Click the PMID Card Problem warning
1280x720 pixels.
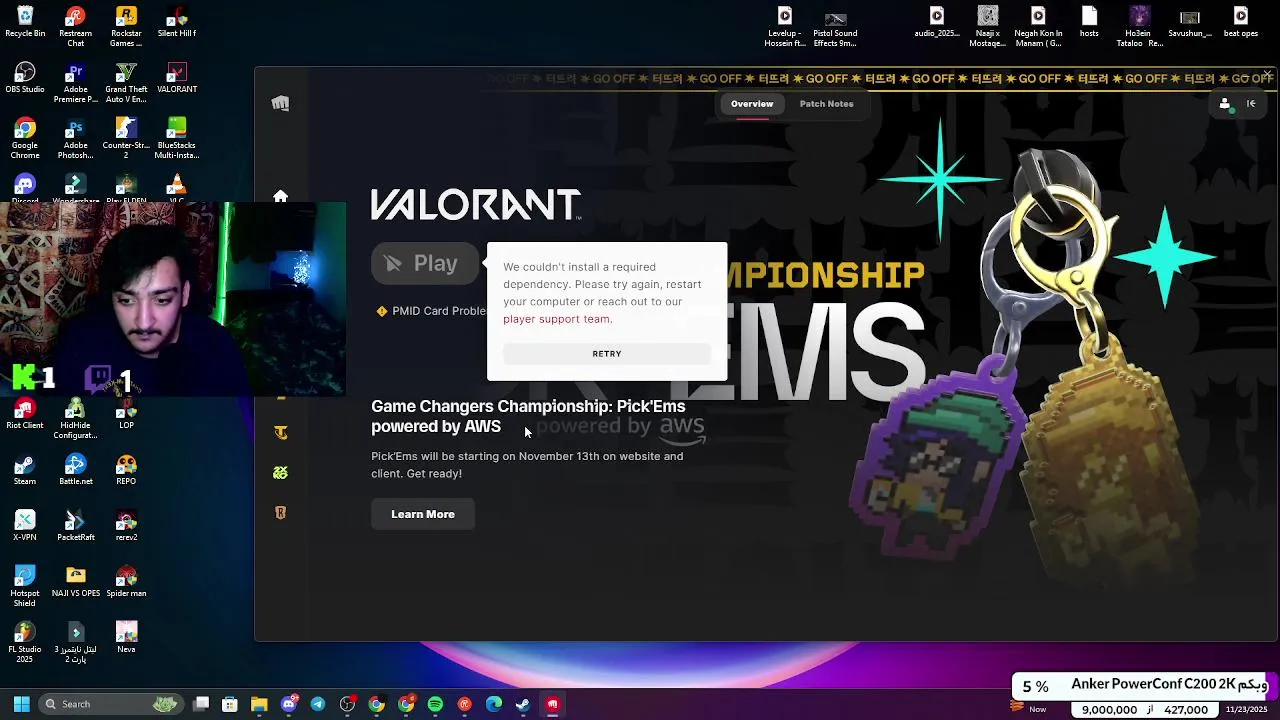pyautogui.click(x=432, y=311)
